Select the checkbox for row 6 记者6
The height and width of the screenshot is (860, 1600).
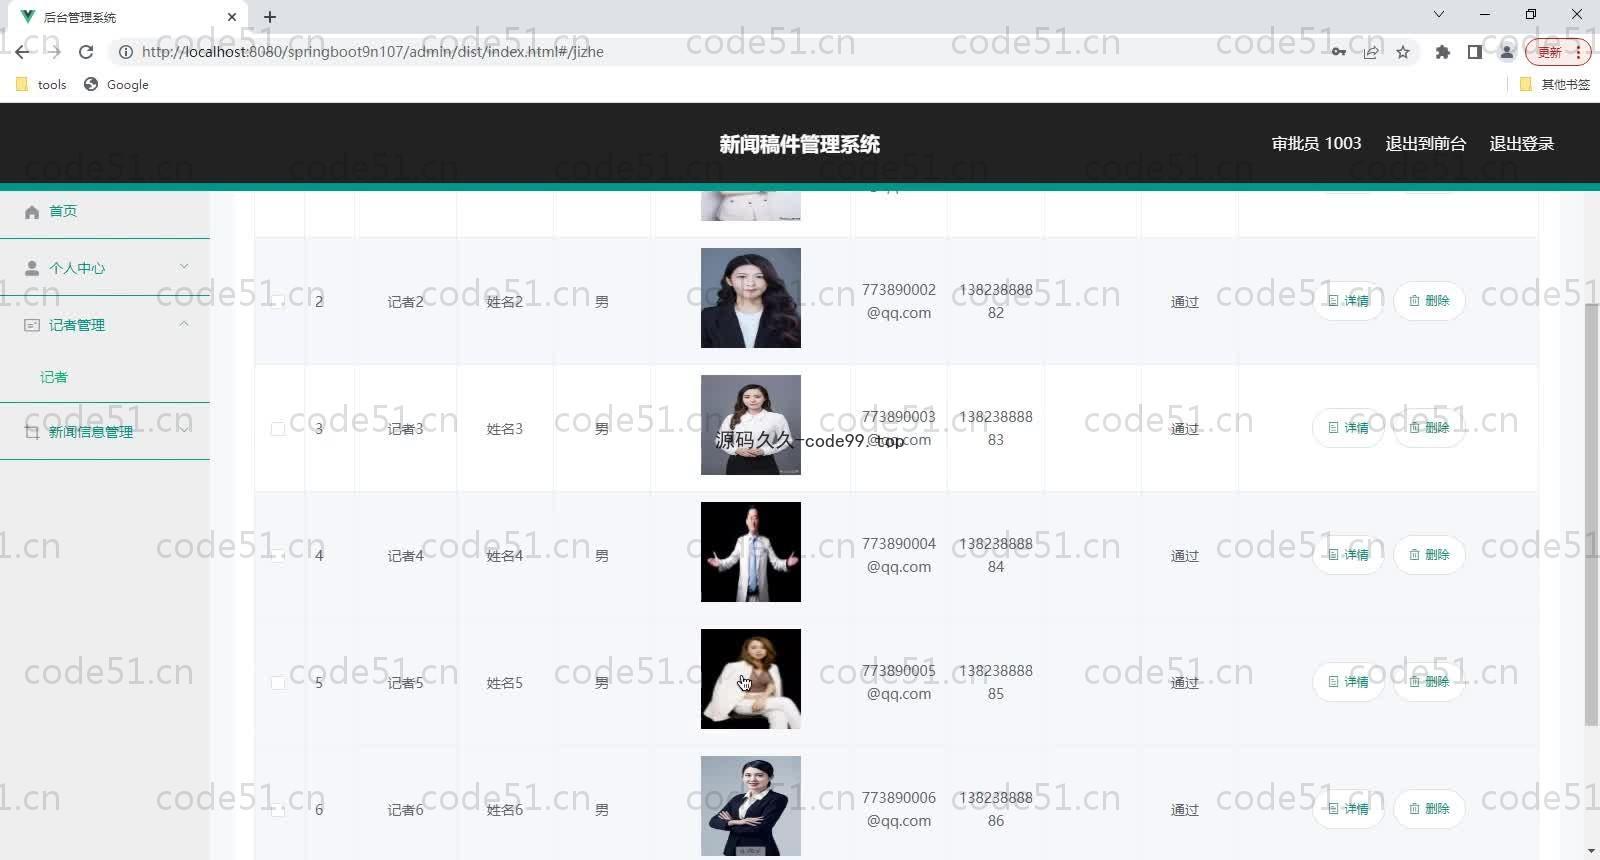278,810
